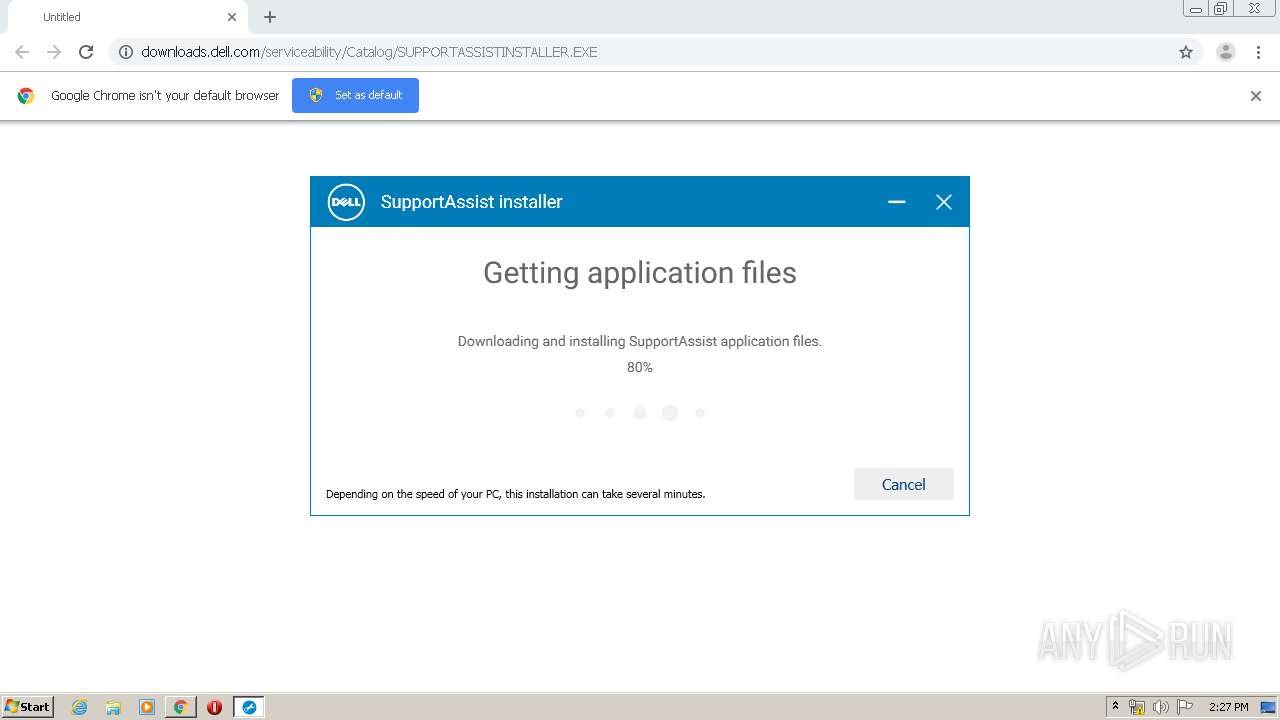1280x720 pixels.
Task: Open Action Center flag icon
Action: tap(1185, 707)
